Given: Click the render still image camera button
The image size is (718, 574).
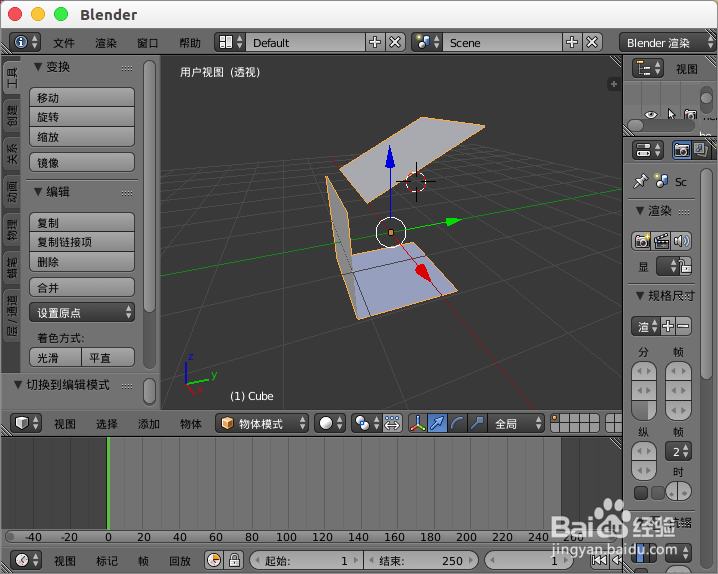Looking at the screenshot, I should (642, 241).
